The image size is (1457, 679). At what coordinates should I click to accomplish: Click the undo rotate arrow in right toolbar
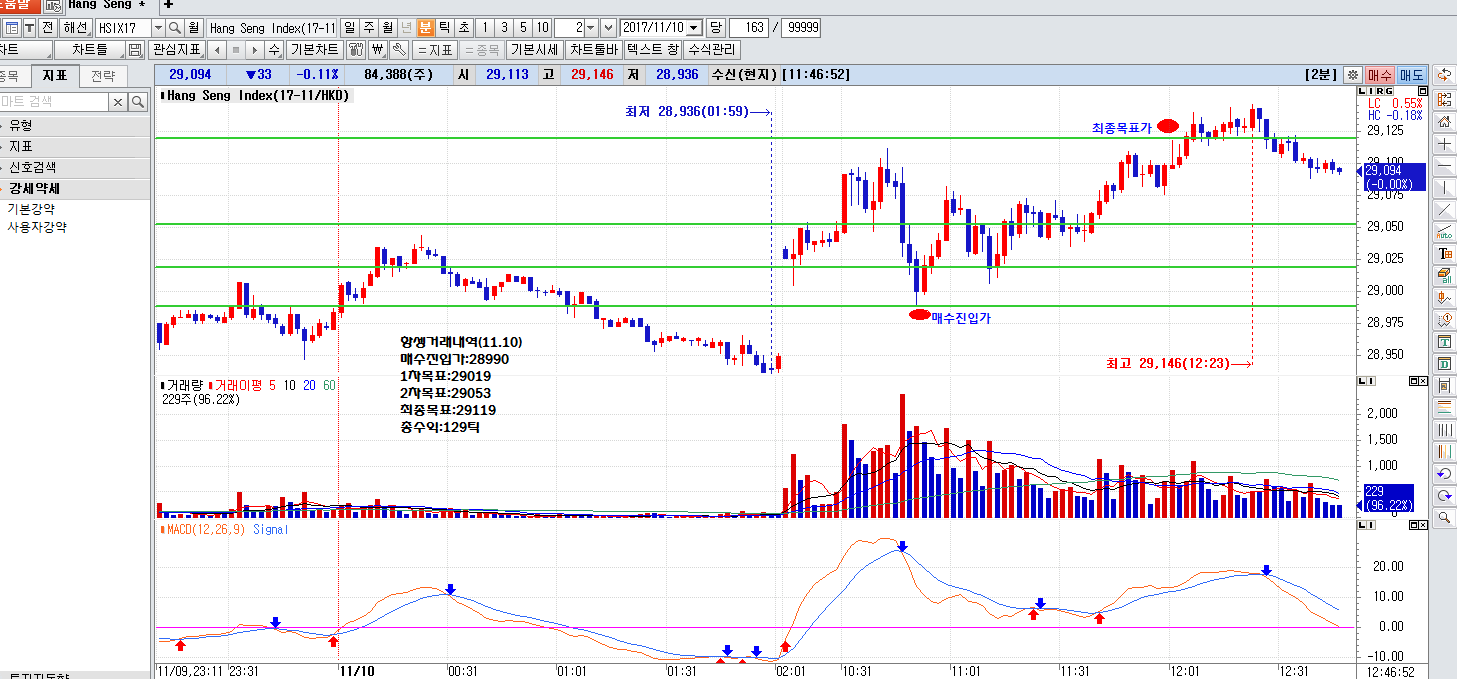click(x=1444, y=473)
